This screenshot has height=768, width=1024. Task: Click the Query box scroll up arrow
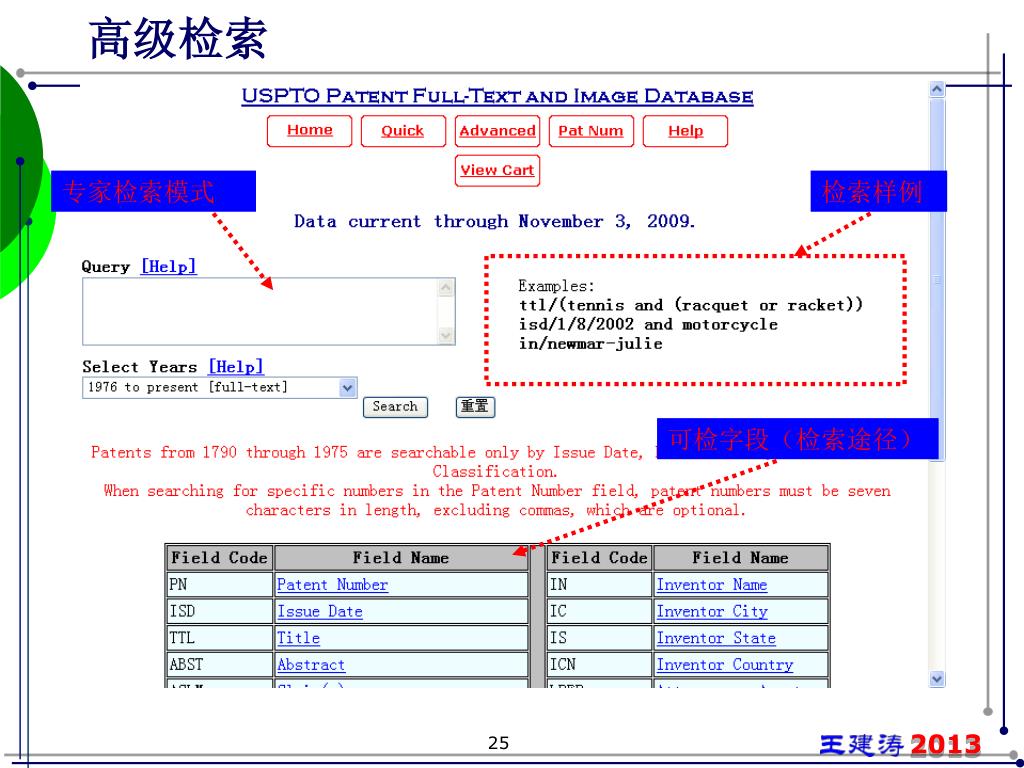click(x=446, y=287)
